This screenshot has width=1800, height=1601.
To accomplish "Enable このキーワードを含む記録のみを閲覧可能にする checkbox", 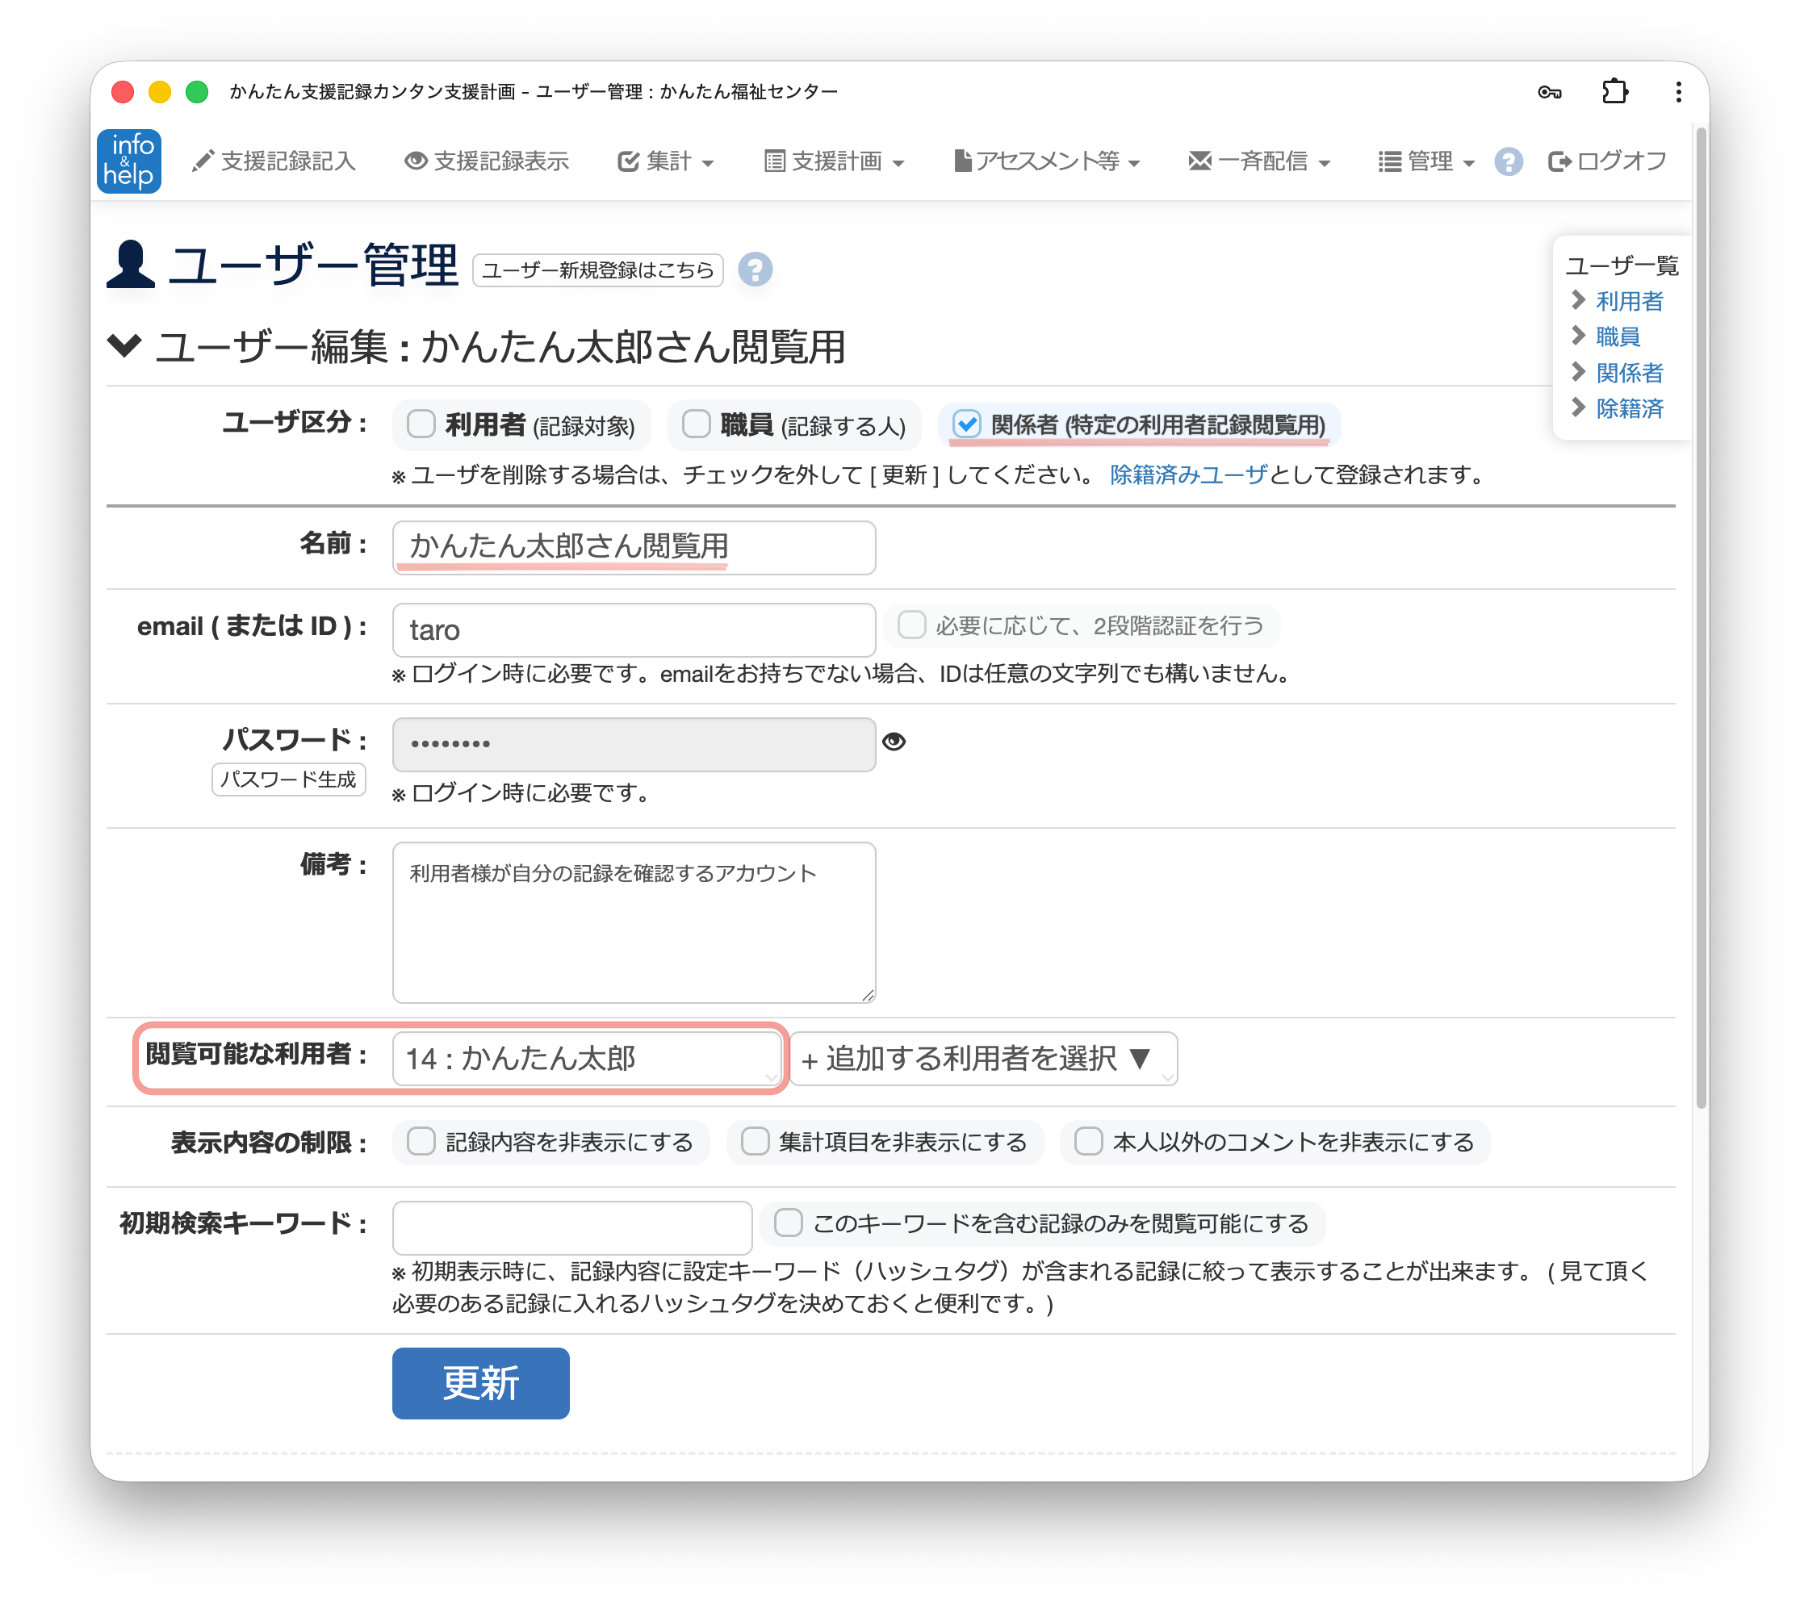I will 788,1222.
